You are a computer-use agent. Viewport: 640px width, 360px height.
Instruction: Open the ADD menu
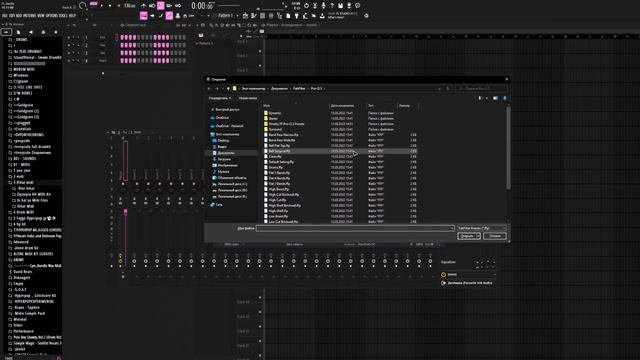(19, 16)
